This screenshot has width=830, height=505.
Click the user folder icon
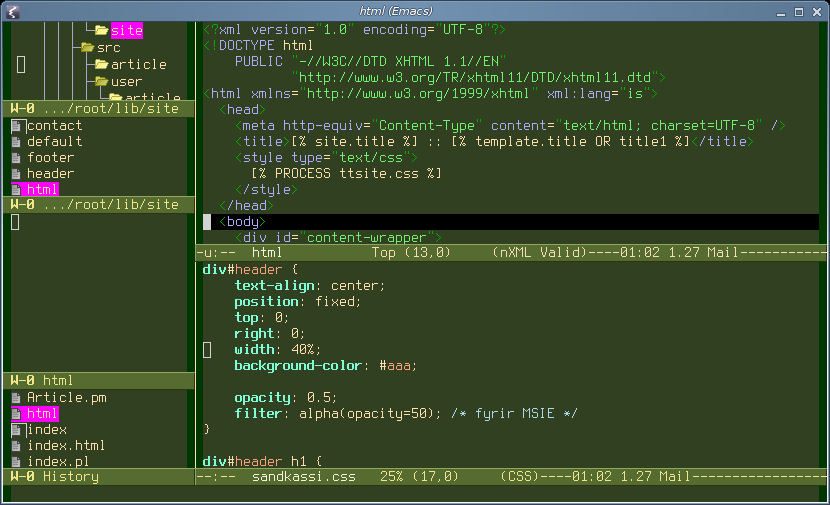tap(102, 82)
